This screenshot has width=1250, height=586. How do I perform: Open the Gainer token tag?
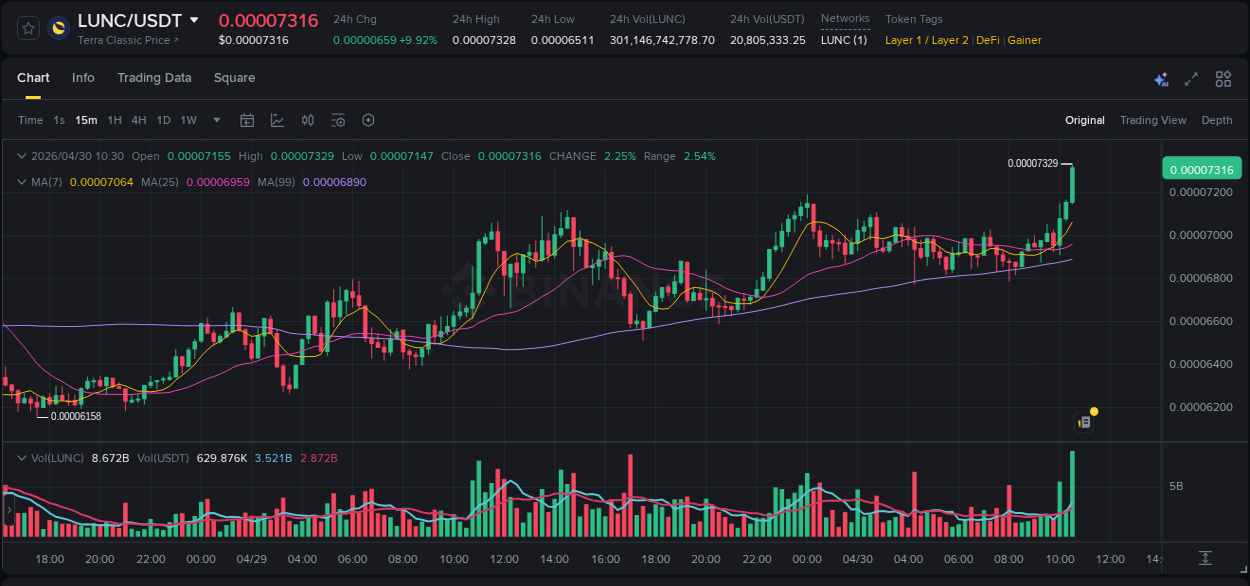pos(1024,40)
